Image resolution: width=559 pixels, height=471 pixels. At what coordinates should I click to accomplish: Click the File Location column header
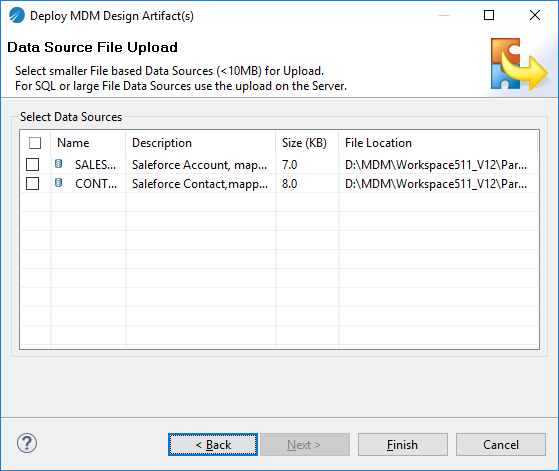point(438,143)
